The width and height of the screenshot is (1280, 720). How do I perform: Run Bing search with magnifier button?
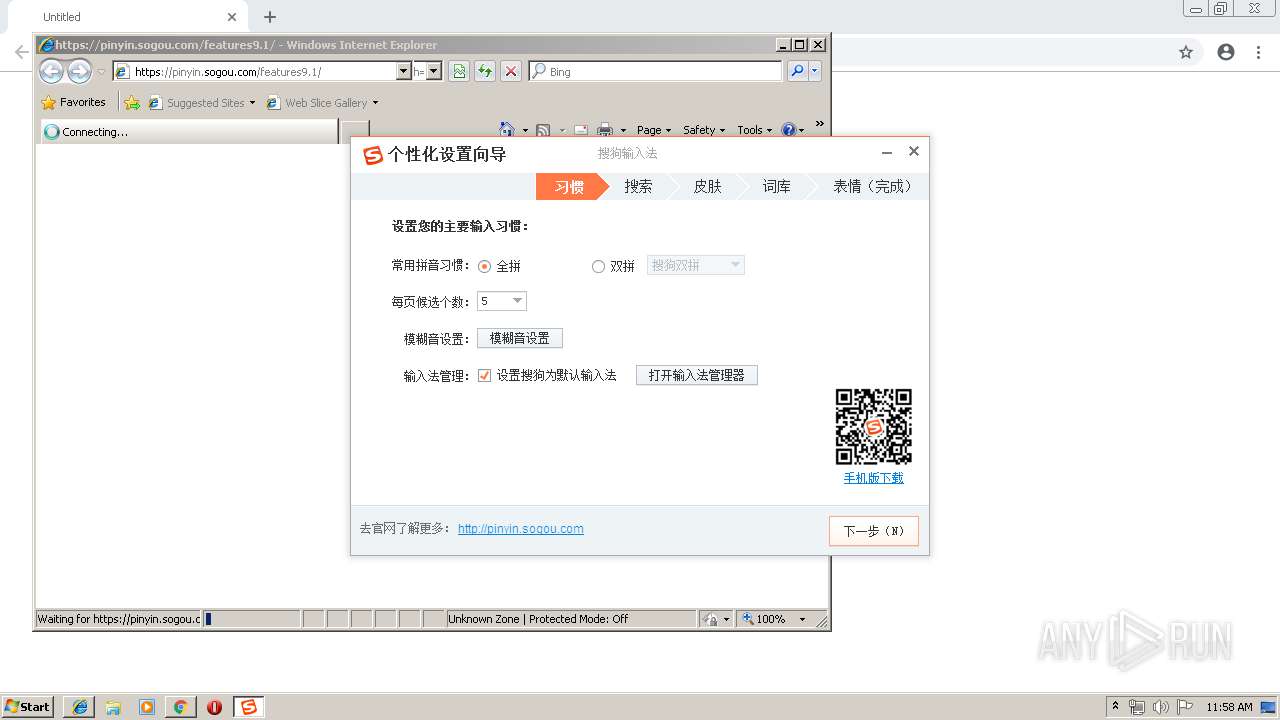pos(796,71)
